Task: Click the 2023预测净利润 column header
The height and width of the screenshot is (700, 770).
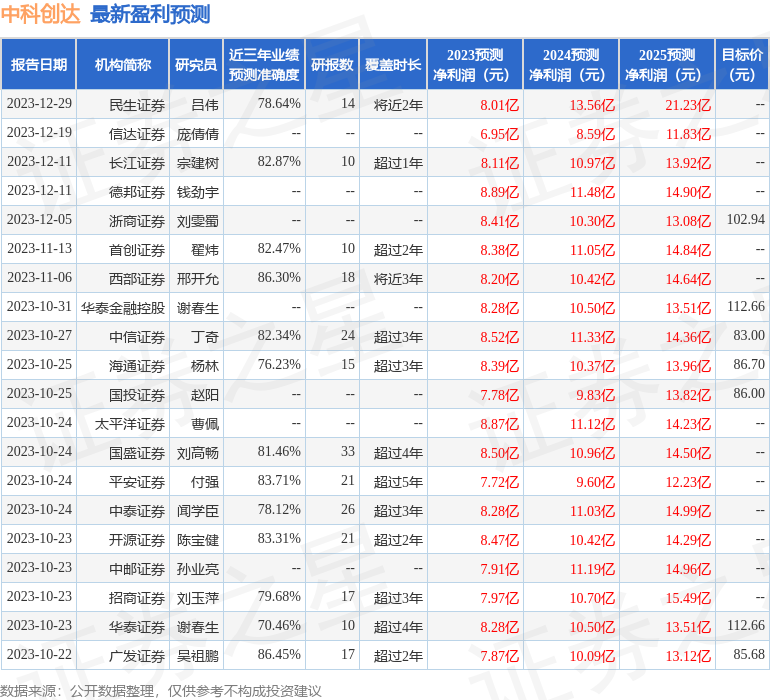Action: 475,64
